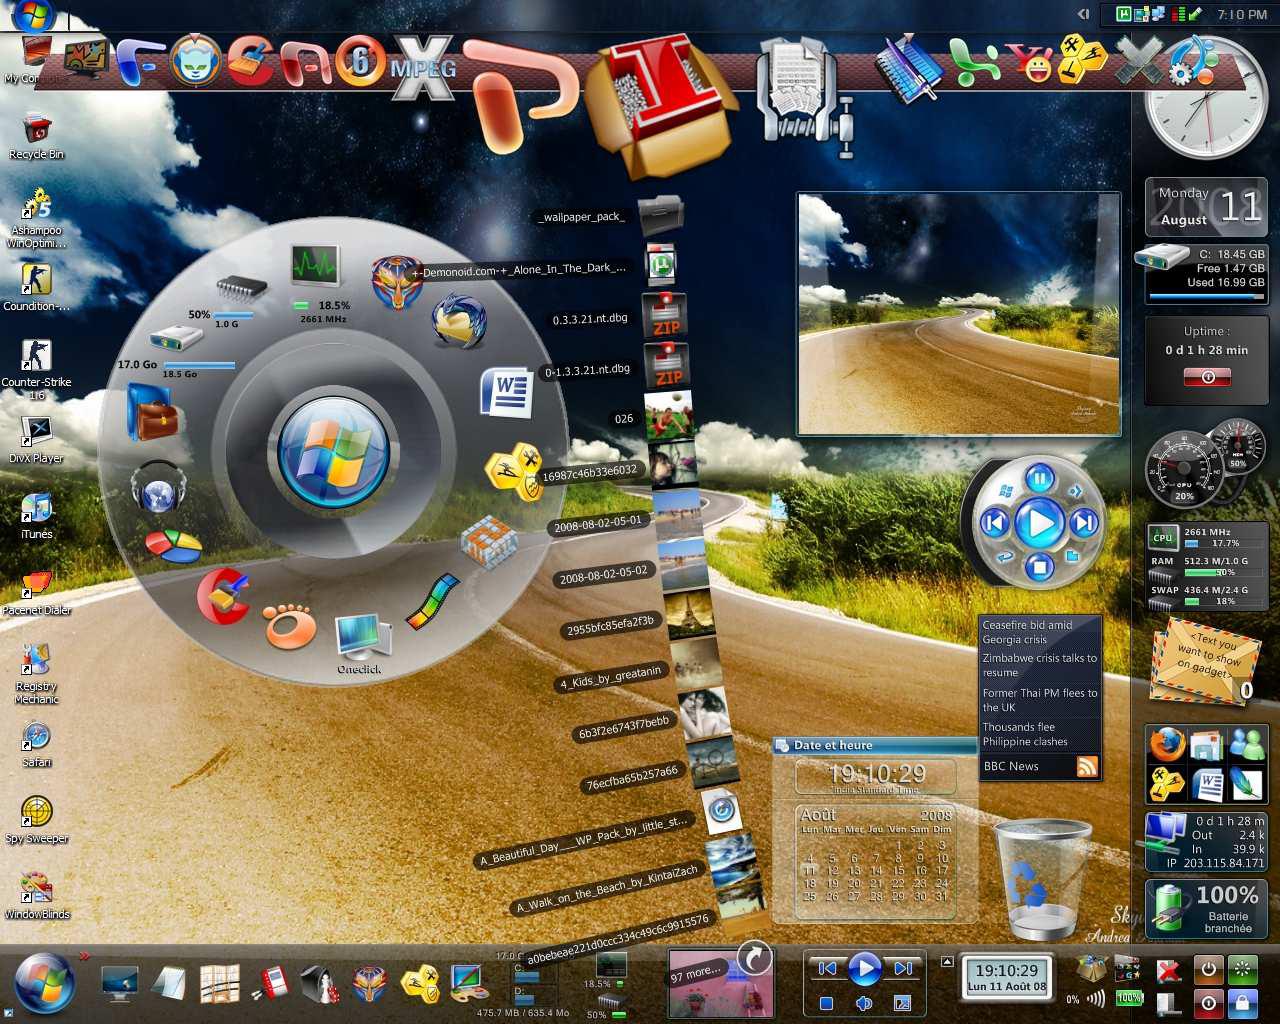
Task: Launch DivX Player from the desktop
Action: [x=36, y=438]
